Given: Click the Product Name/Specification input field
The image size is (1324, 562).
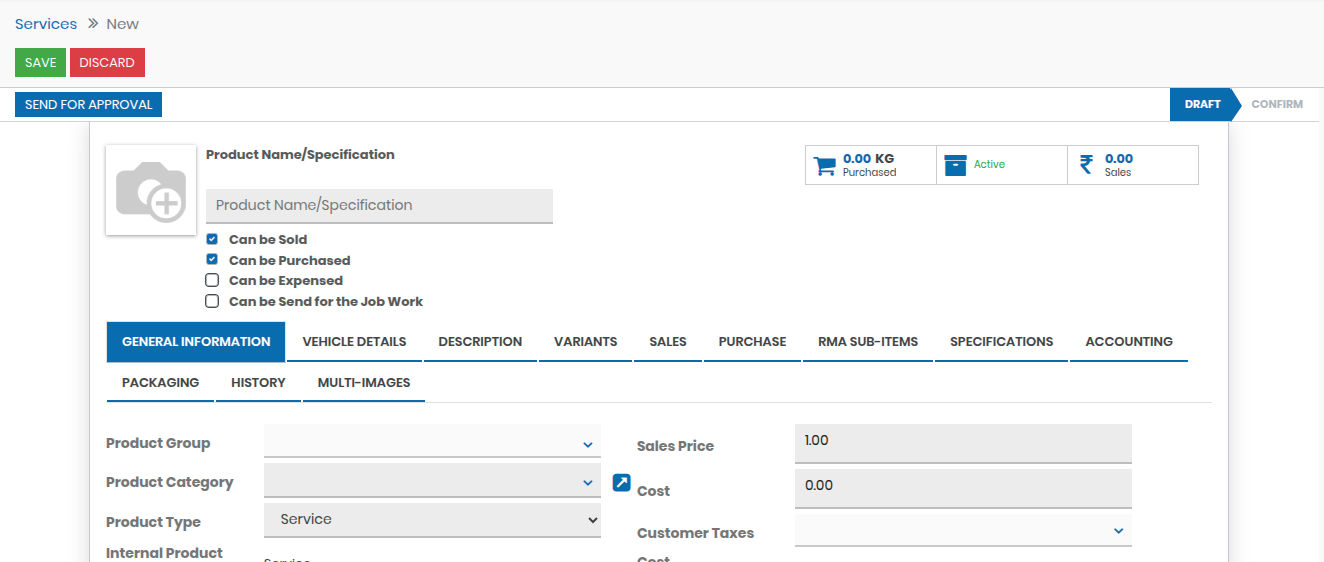Looking at the screenshot, I should coord(379,206).
